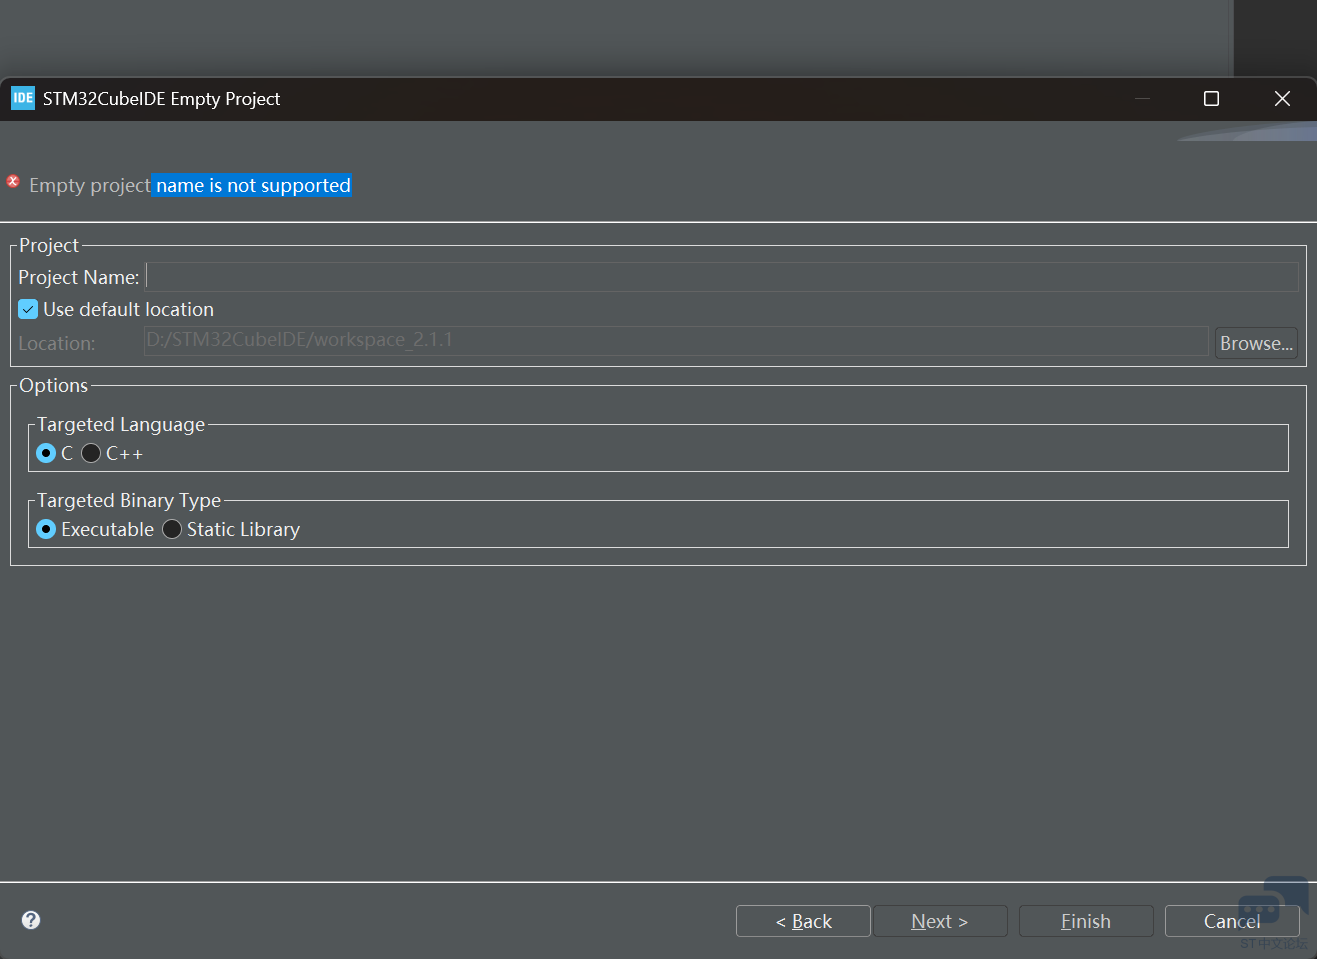Select C++ as targeted language
Viewport: 1317px width, 959px height.
click(91, 453)
